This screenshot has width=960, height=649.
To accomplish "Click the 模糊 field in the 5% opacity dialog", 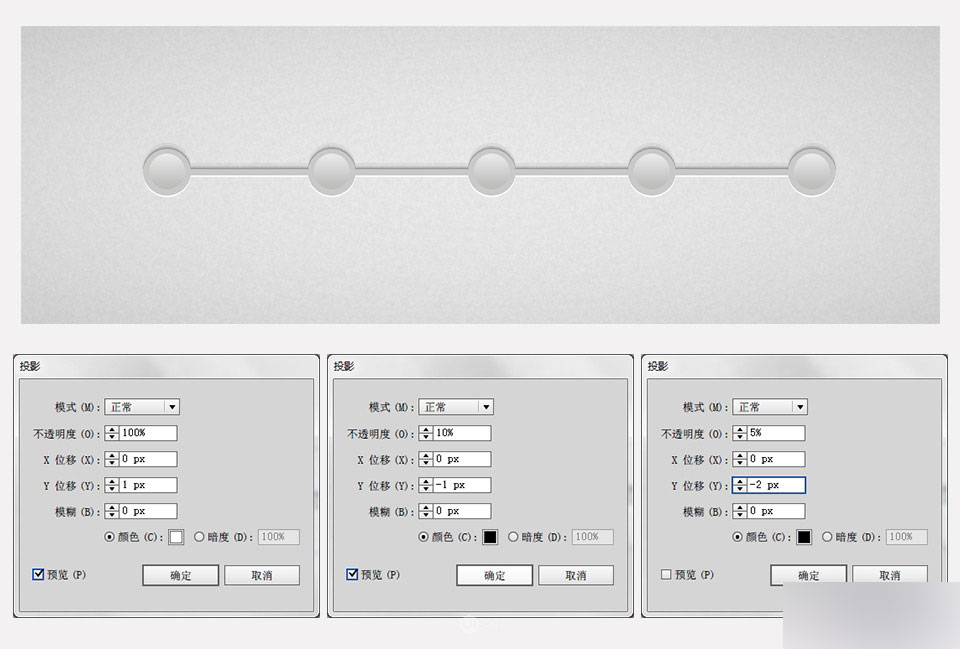I will click(776, 511).
